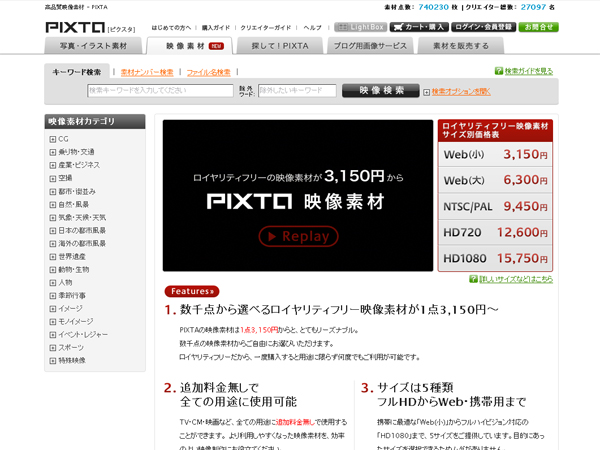Screen dimensions: 600x450
Task: Click the red Features badge
Action: point(192,291)
